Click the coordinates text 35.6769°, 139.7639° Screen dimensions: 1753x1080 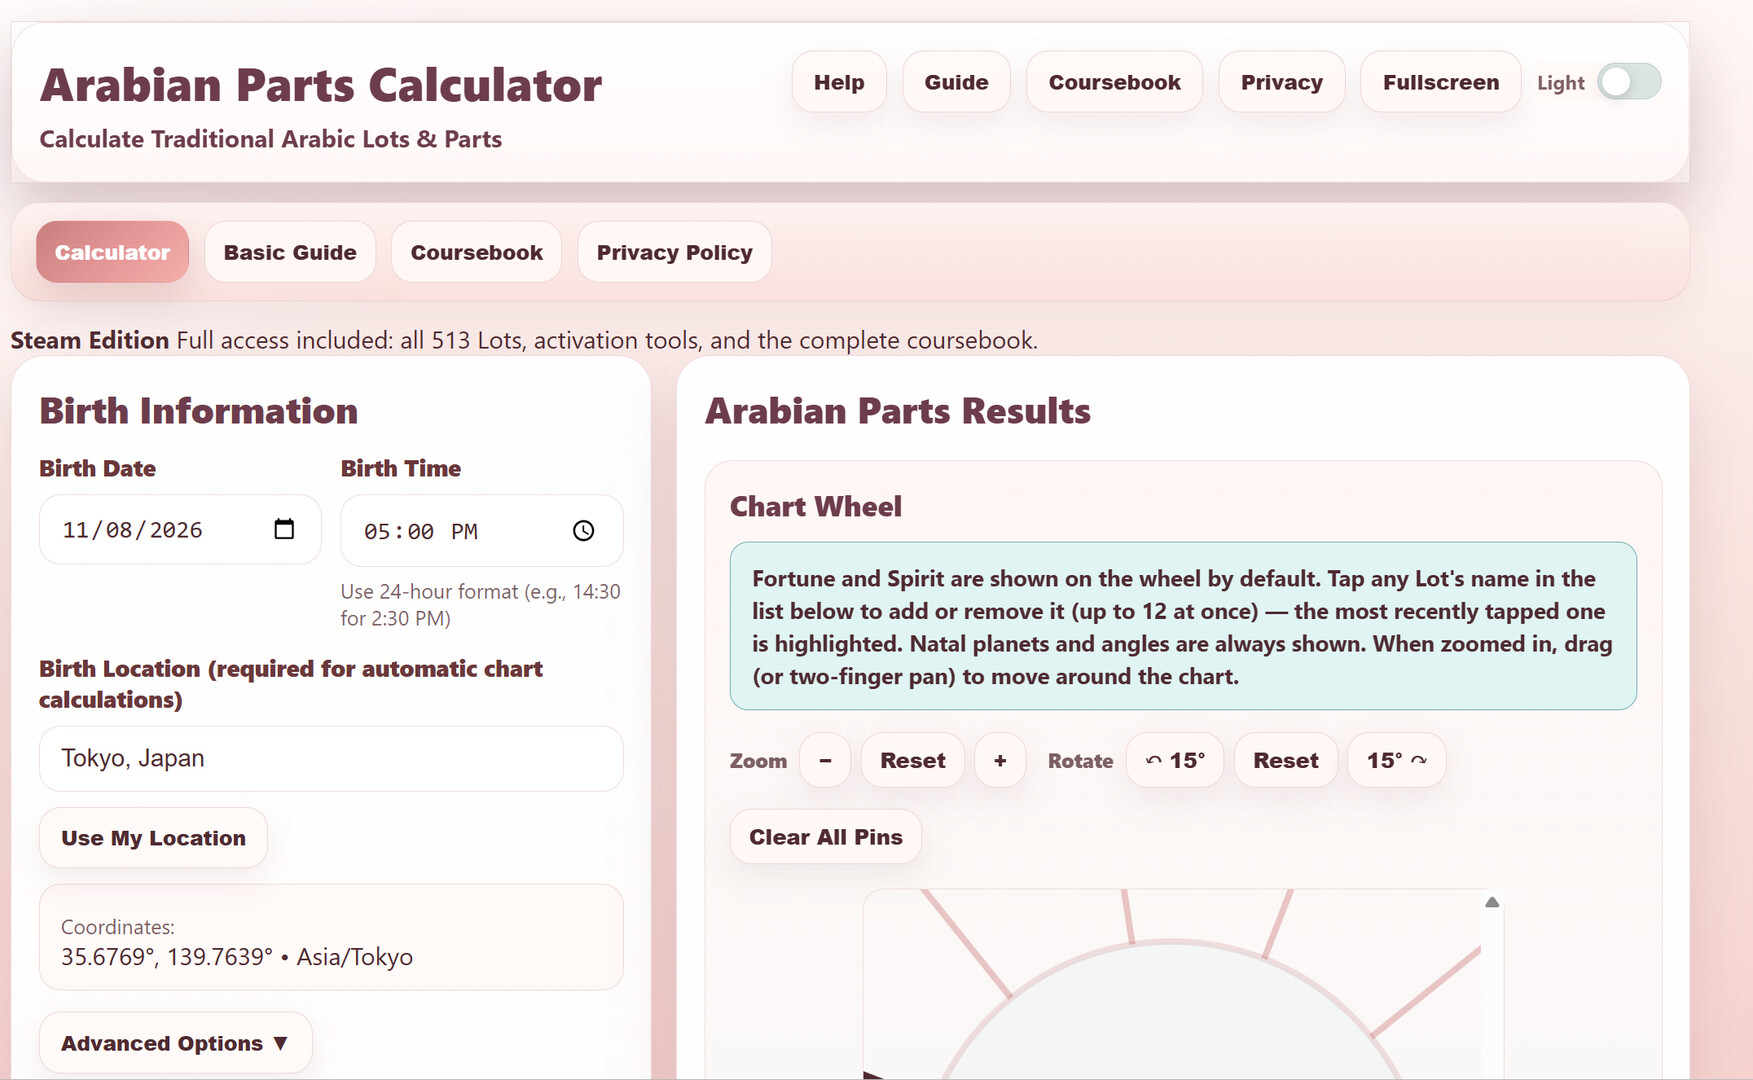pyautogui.click(x=167, y=957)
